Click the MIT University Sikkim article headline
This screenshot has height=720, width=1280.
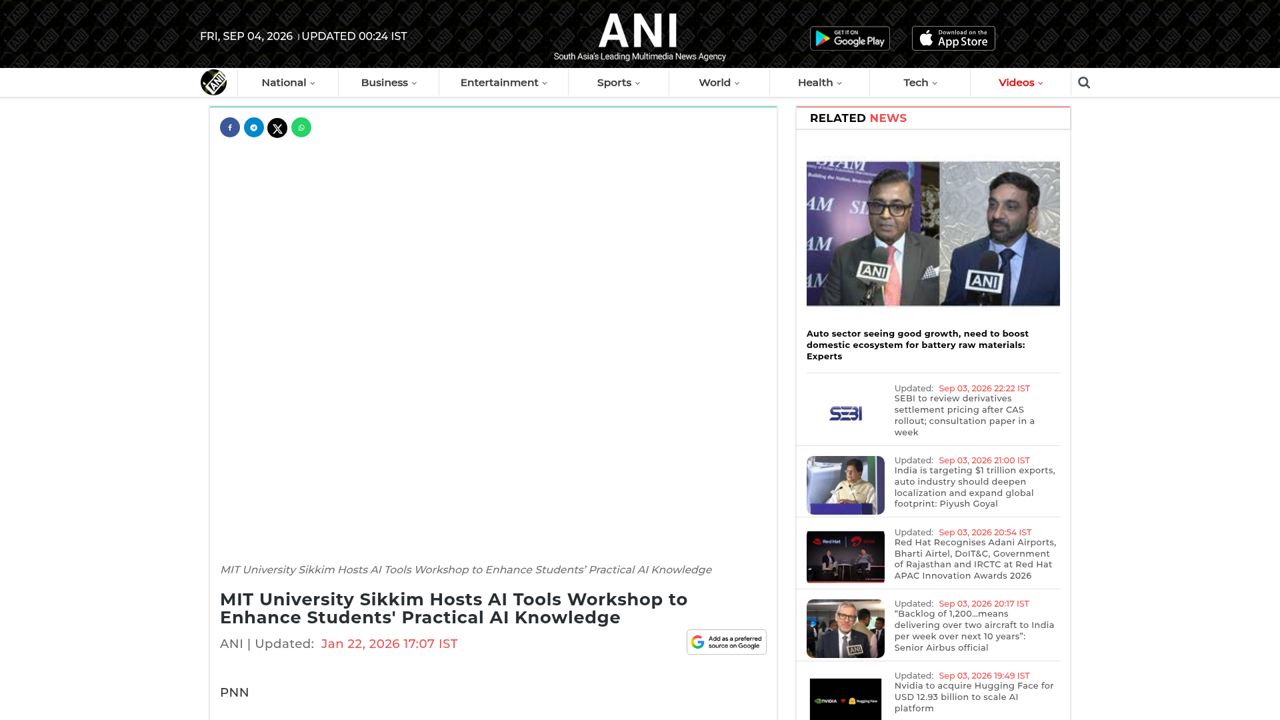(x=454, y=608)
